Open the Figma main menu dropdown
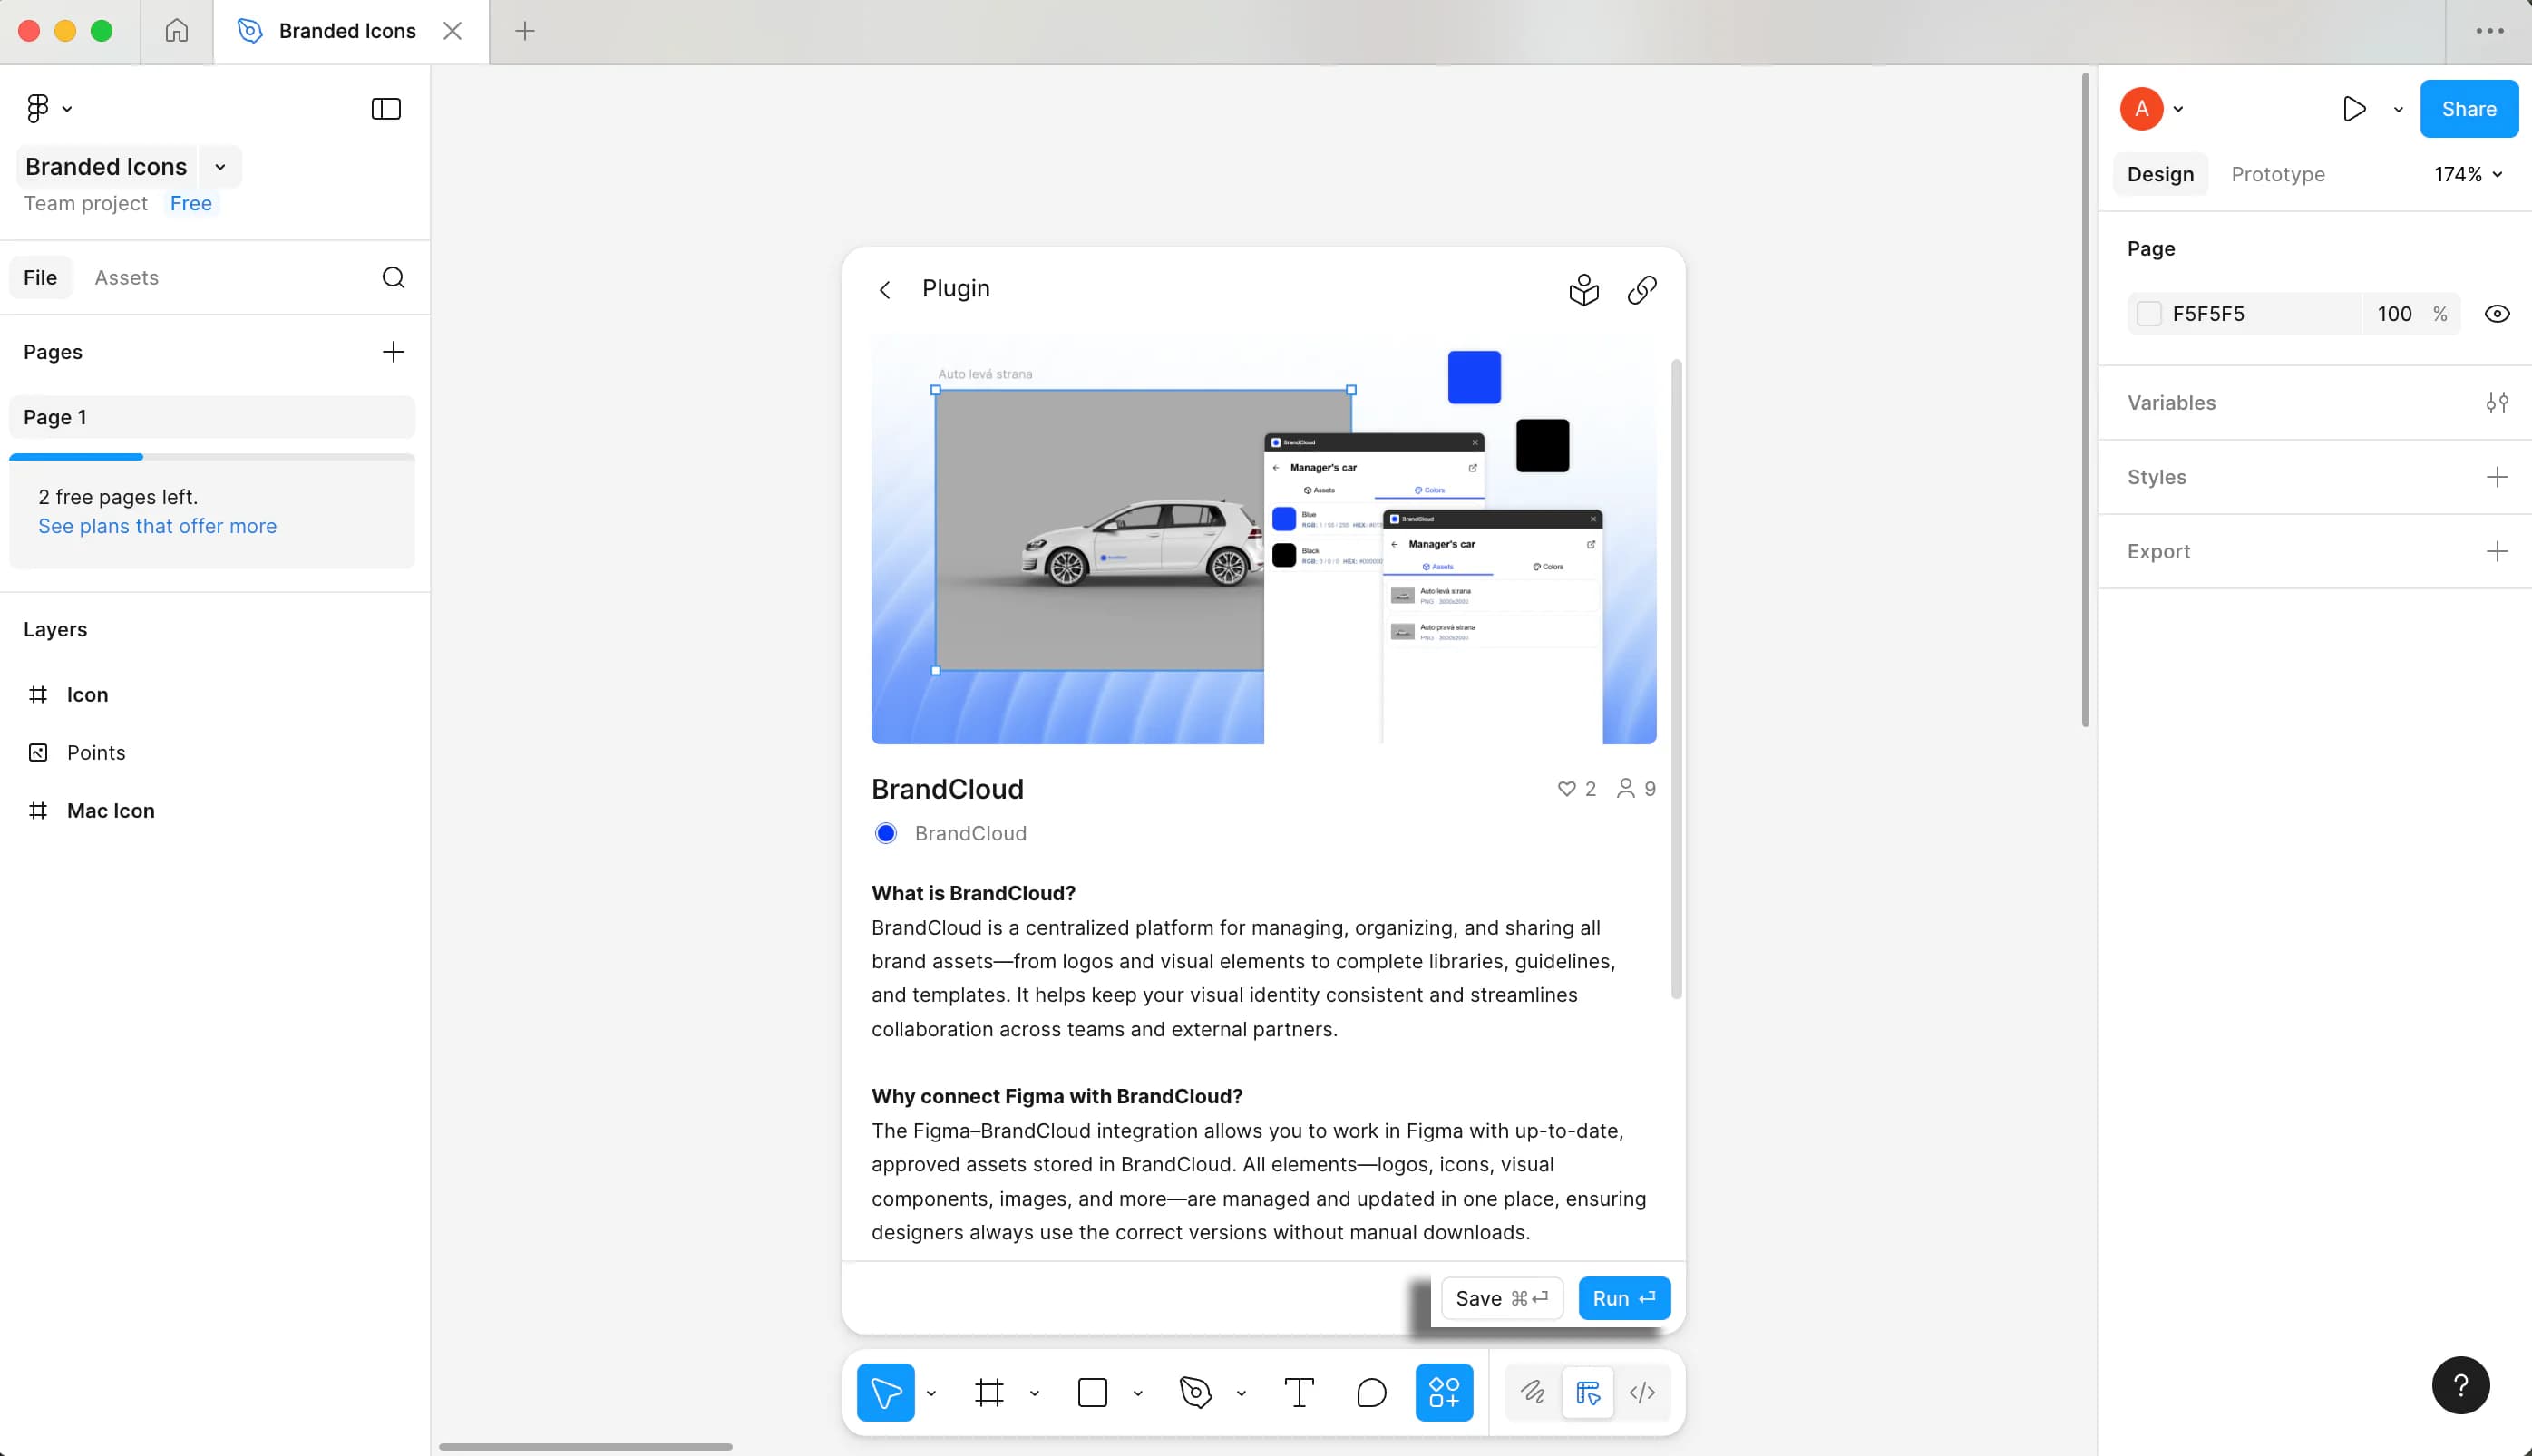Screen dimensions: 2532x1456 48,108
